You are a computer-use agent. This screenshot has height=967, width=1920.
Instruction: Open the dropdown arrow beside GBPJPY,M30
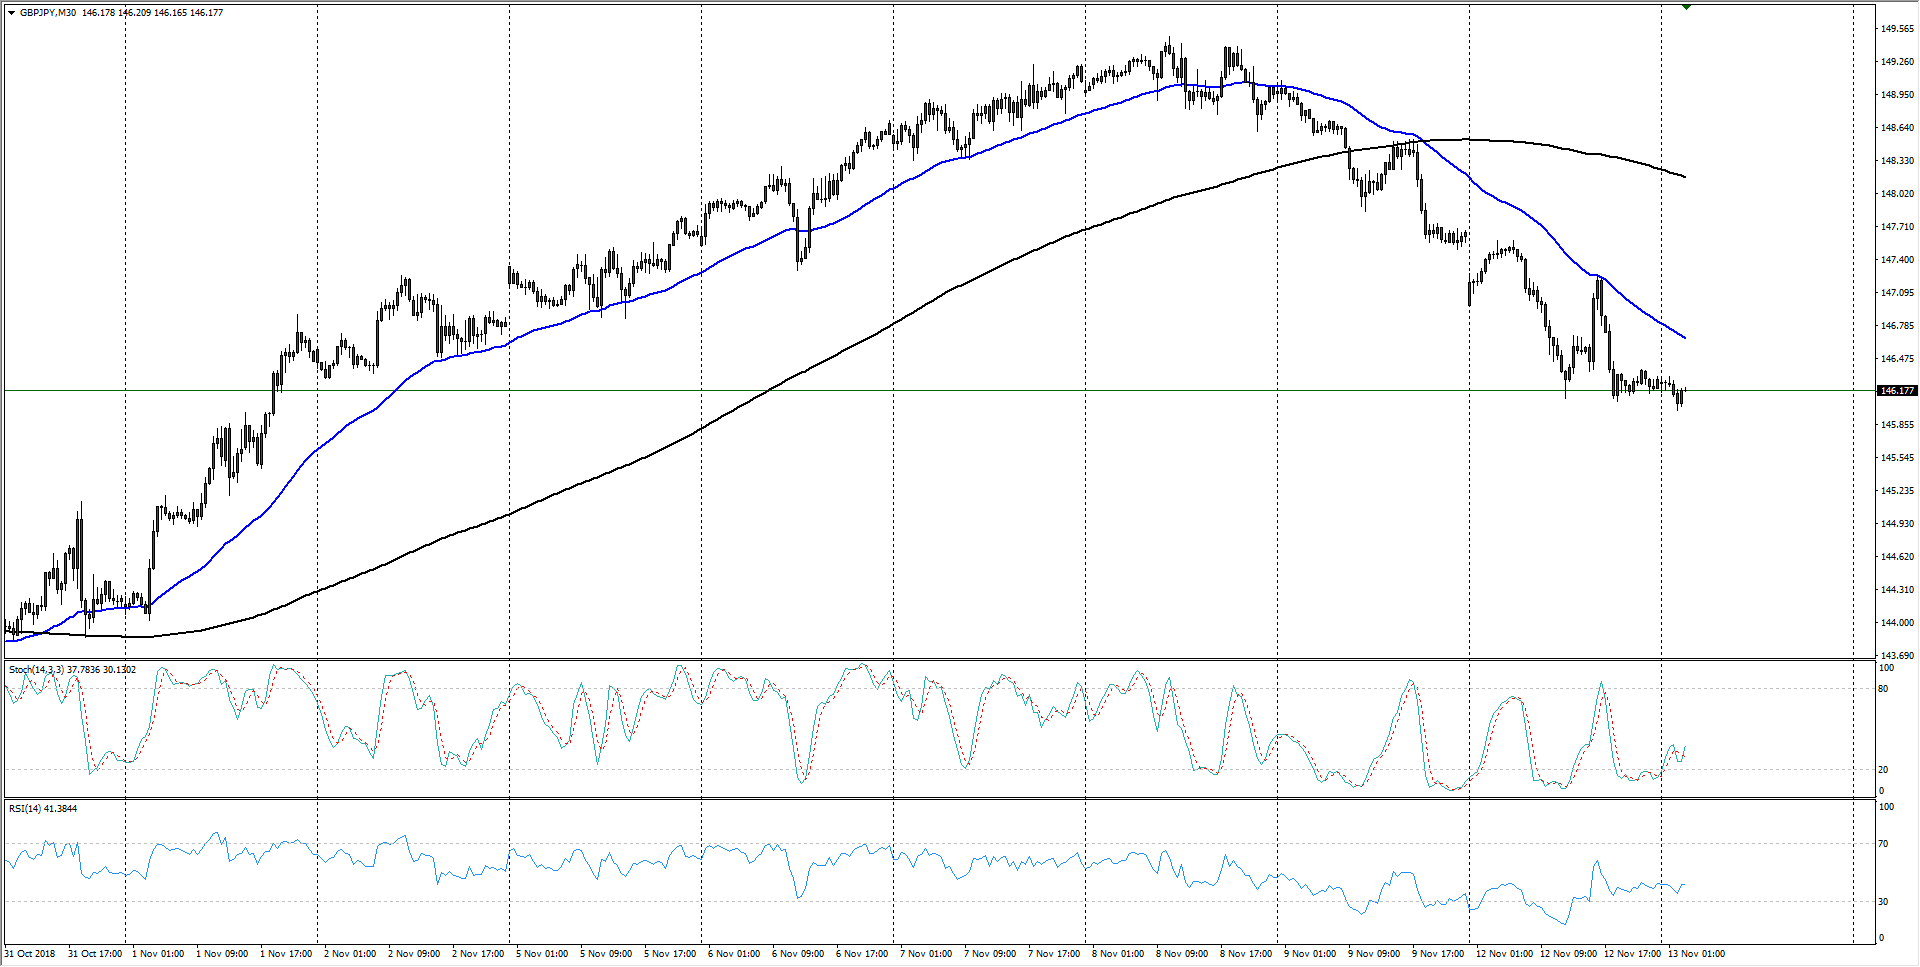(11, 13)
